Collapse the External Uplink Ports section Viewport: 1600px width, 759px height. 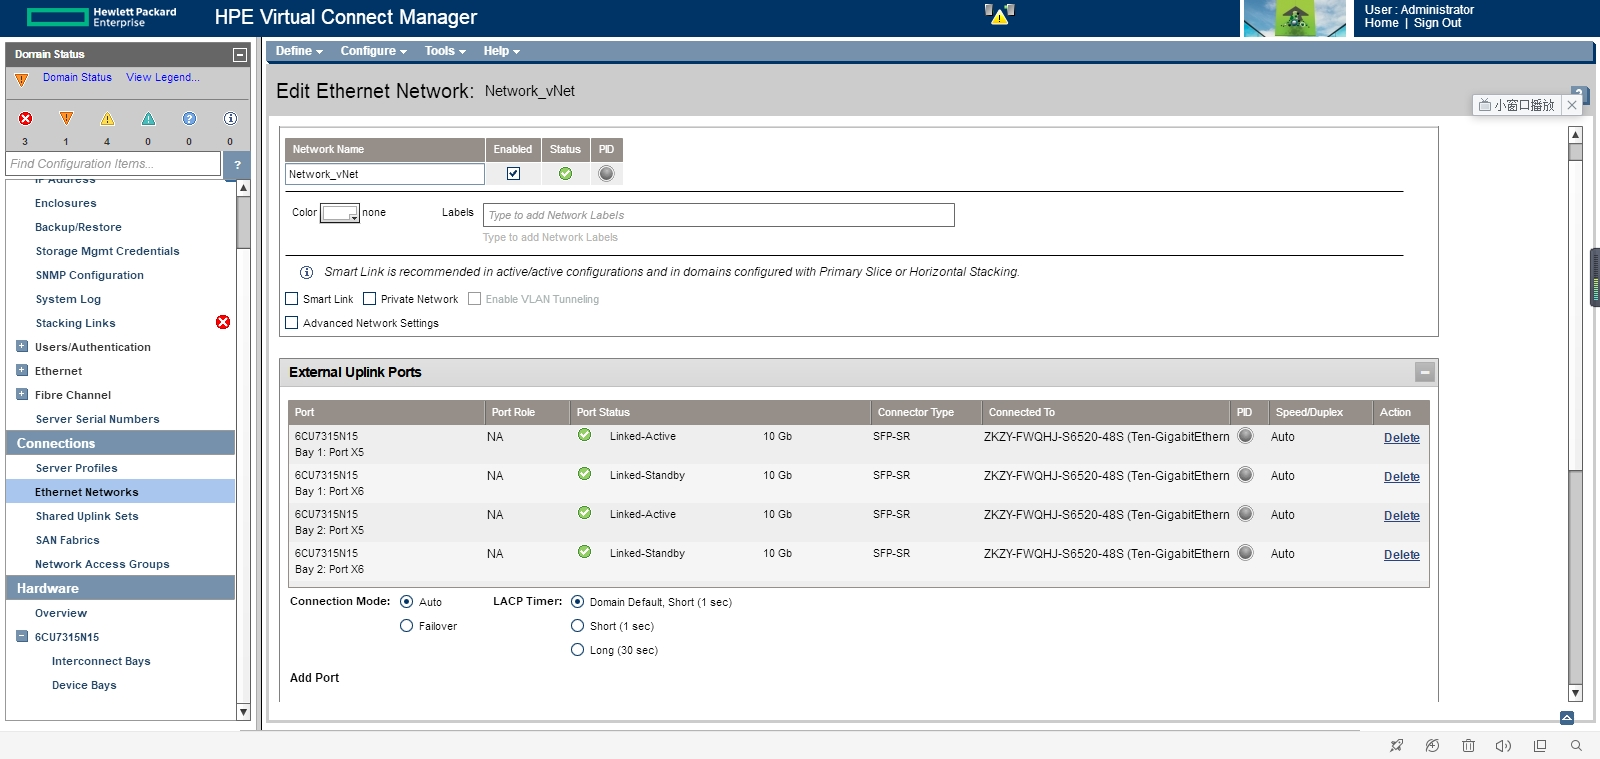[x=1425, y=372]
